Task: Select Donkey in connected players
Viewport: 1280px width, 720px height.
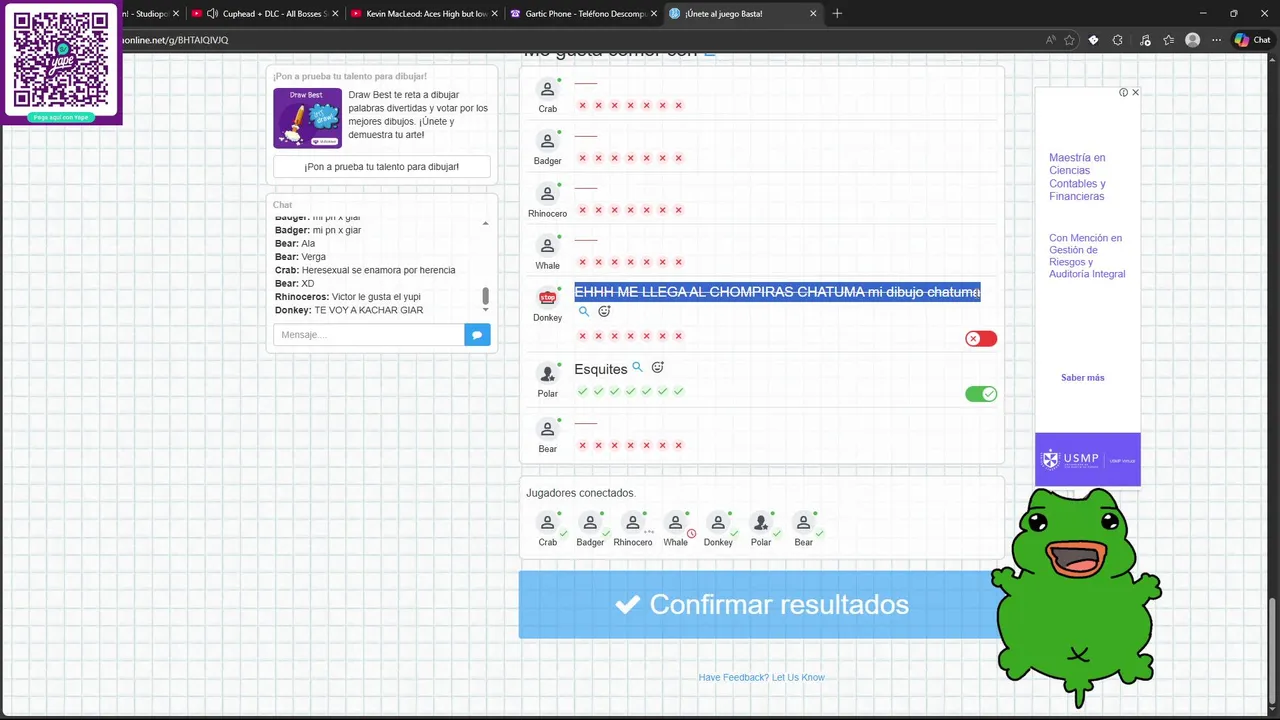Action: [x=718, y=529]
